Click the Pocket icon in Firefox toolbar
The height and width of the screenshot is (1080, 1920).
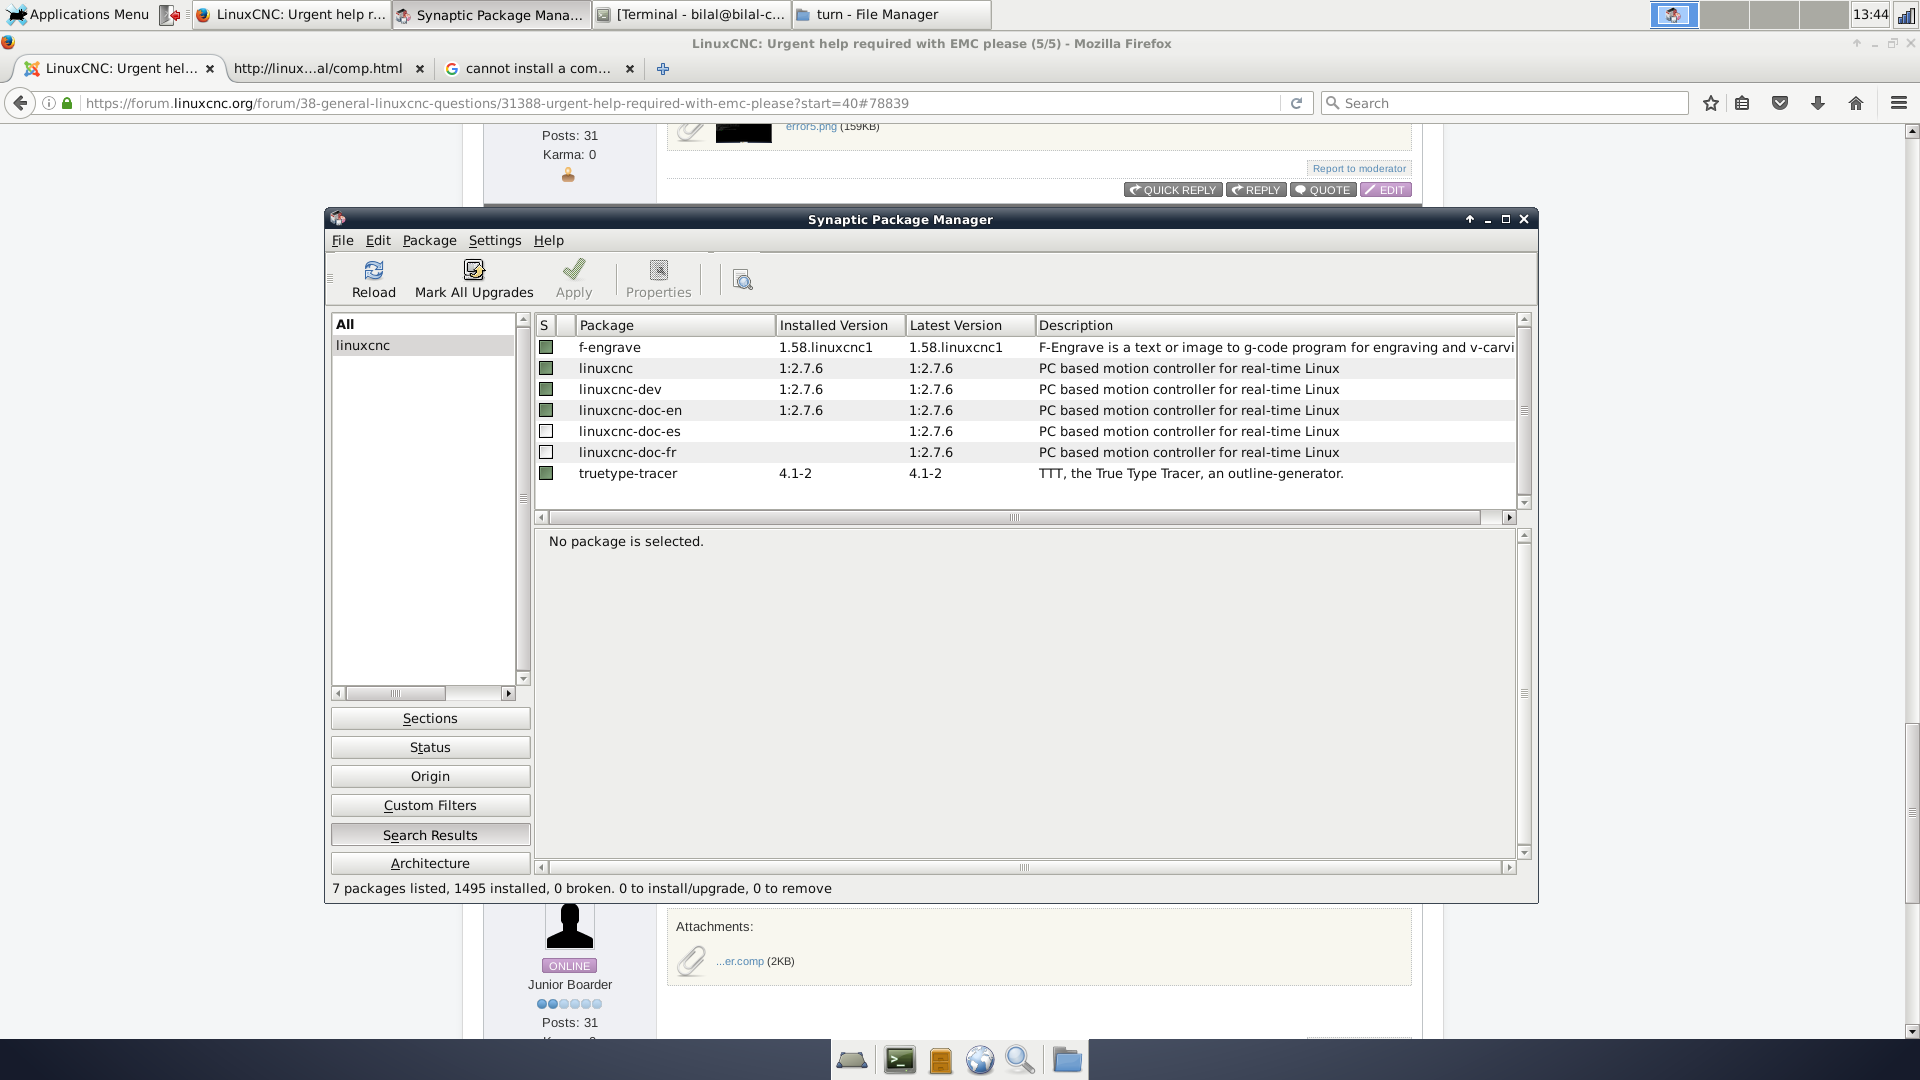coord(1780,103)
